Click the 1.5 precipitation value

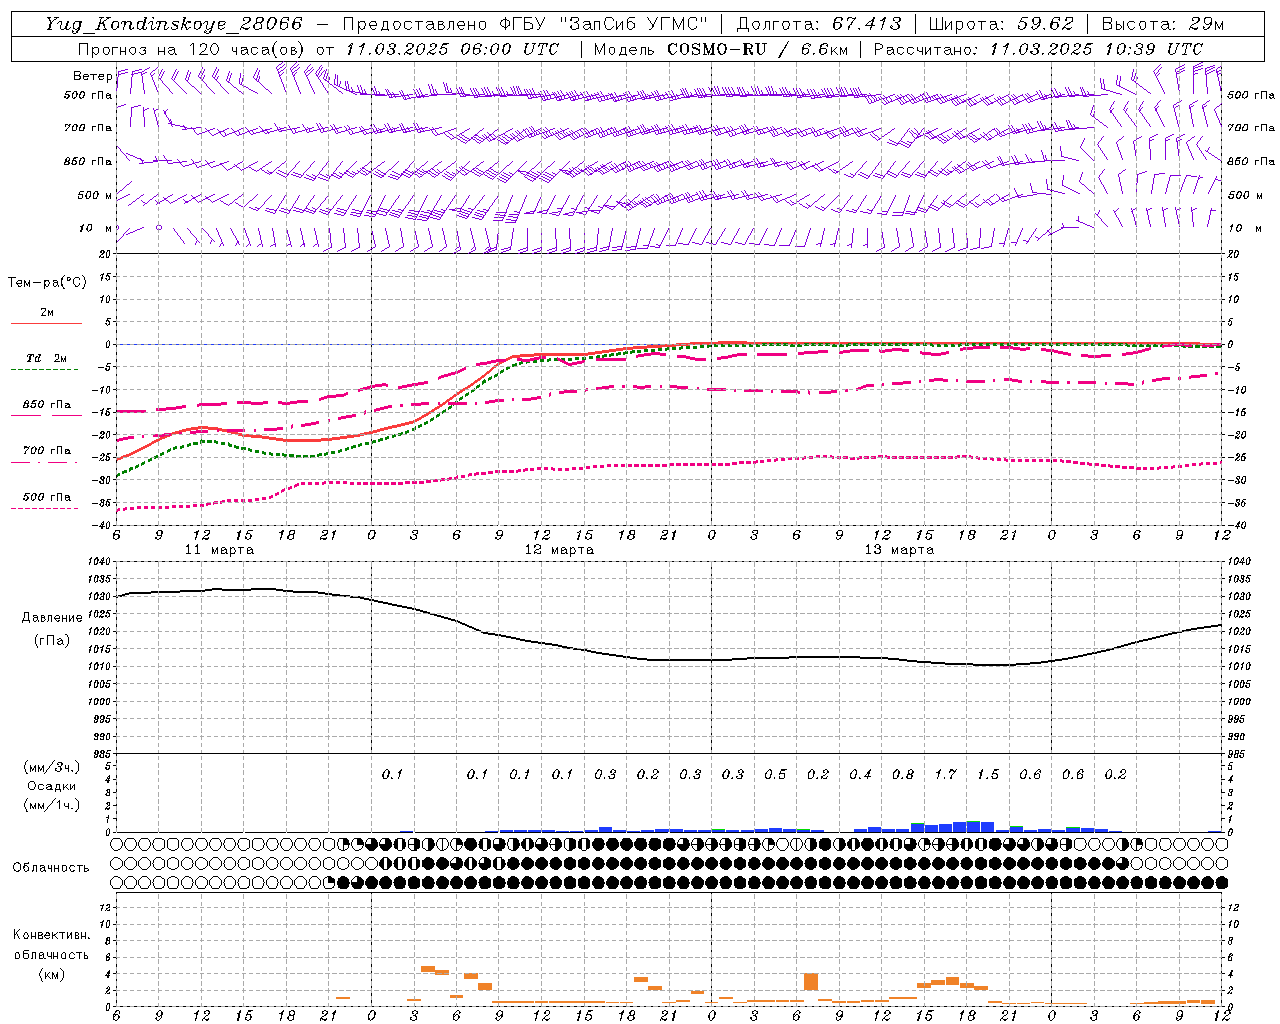[x=988, y=774]
